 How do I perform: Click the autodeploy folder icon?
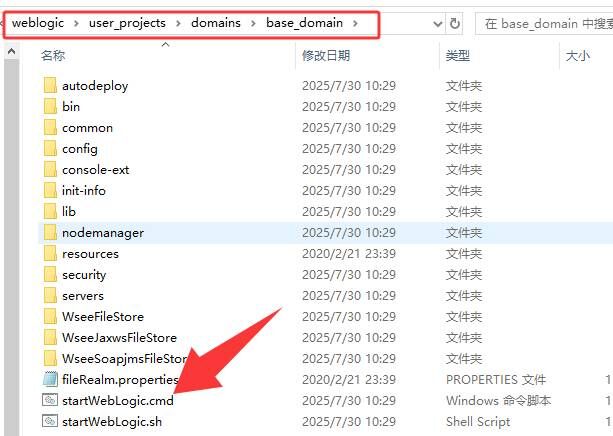pos(50,85)
